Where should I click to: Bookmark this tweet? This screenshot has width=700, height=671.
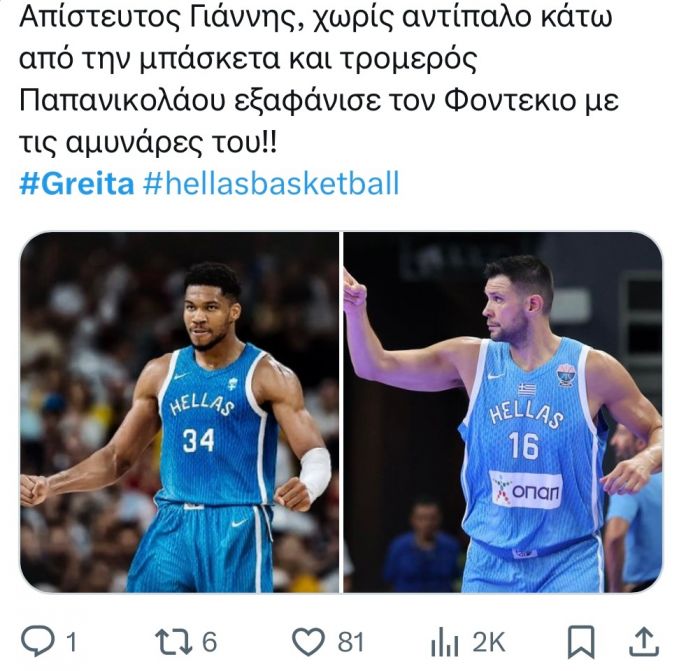(x=581, y=642)
